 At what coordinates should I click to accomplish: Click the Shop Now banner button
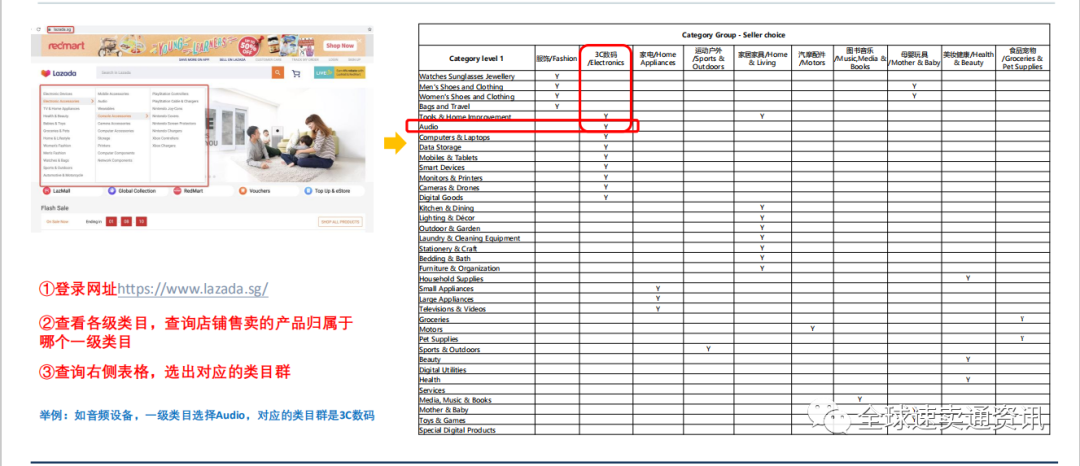pos(340,46)
